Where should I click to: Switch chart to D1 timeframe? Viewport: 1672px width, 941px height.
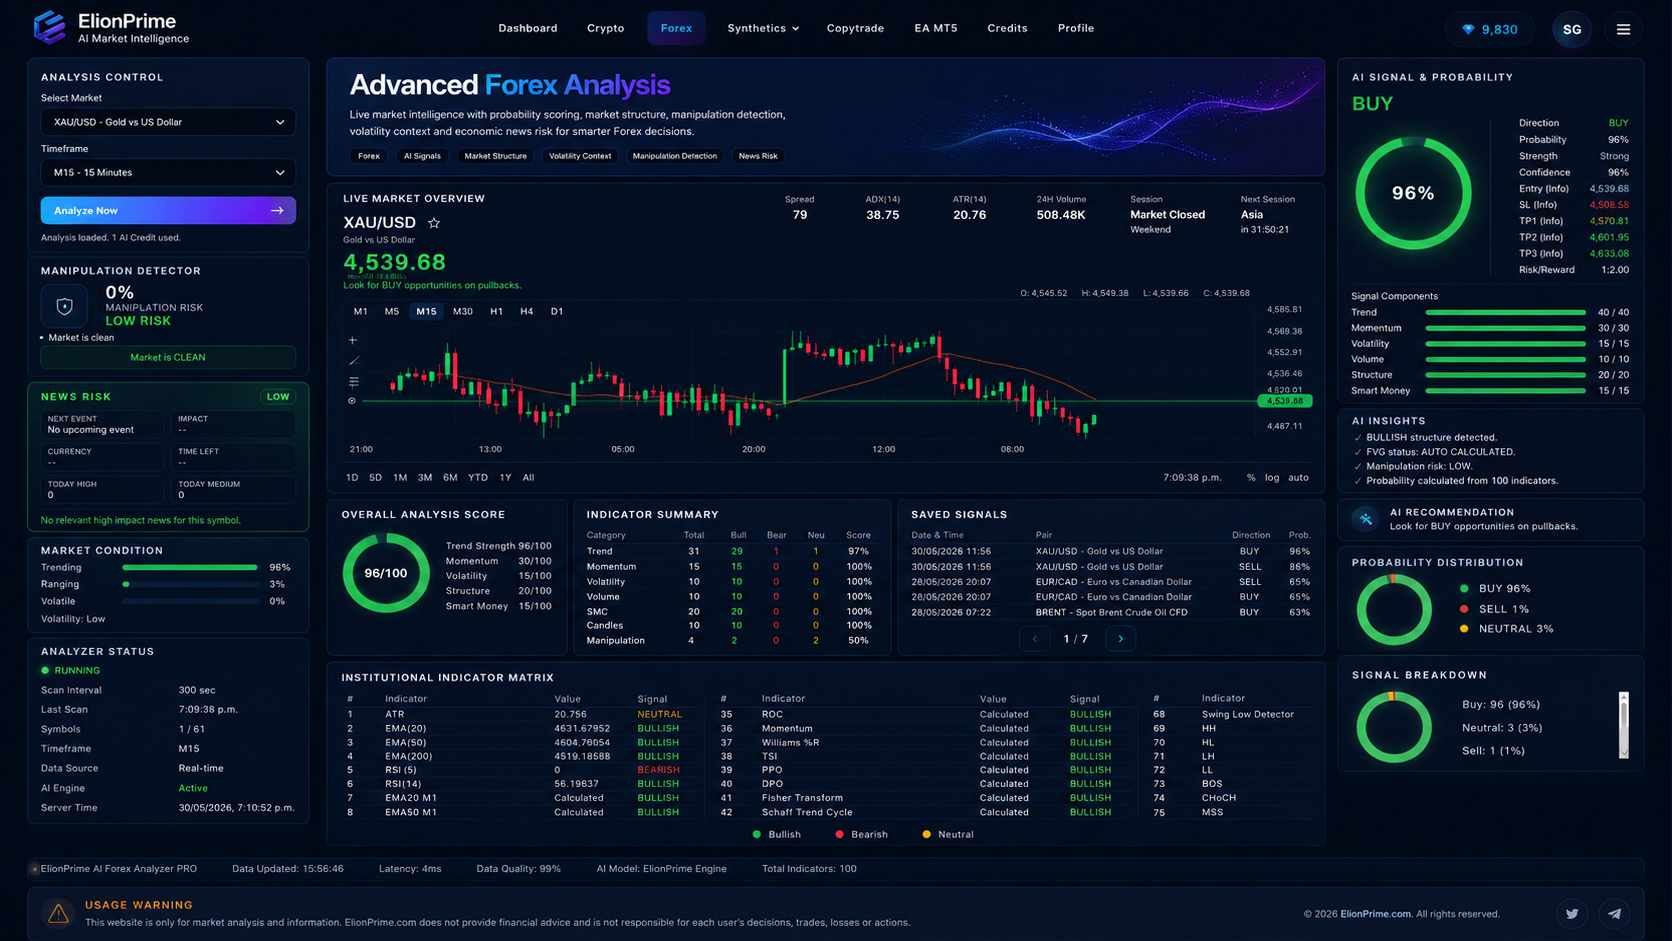557,311
